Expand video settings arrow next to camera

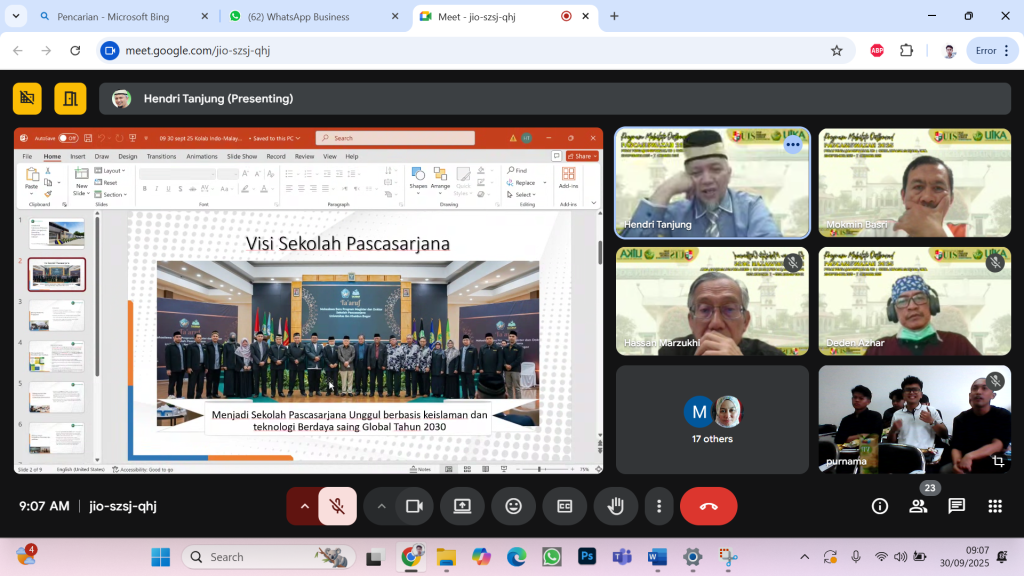(x=381, y=506)
